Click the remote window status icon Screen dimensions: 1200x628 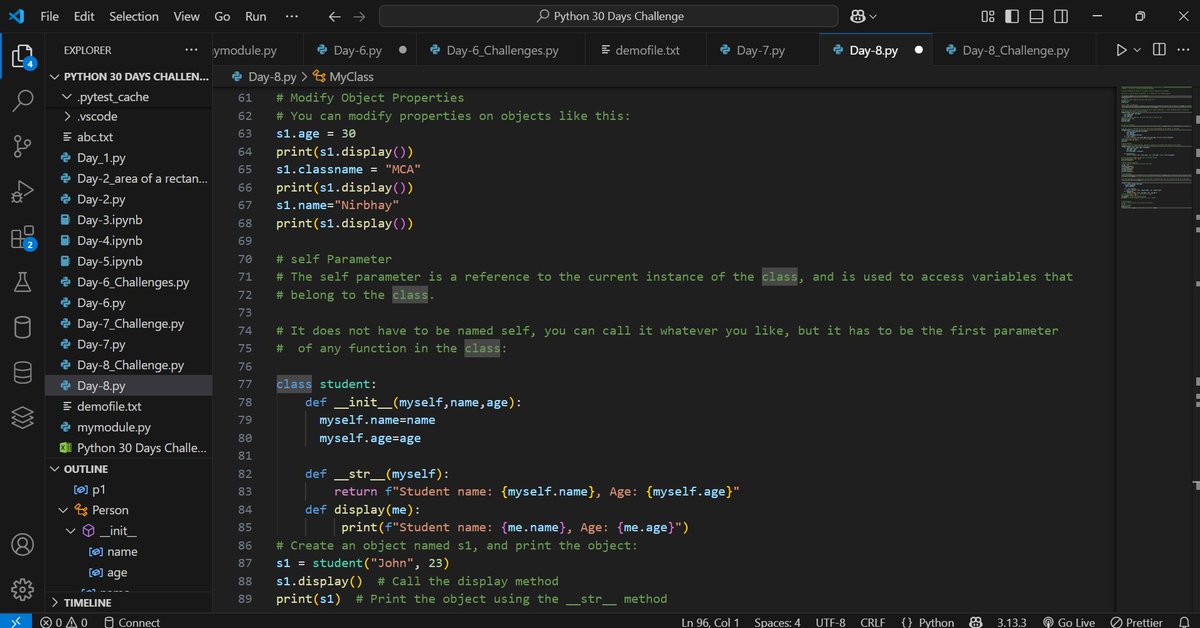pyautogui.click(x=15, y=622)
